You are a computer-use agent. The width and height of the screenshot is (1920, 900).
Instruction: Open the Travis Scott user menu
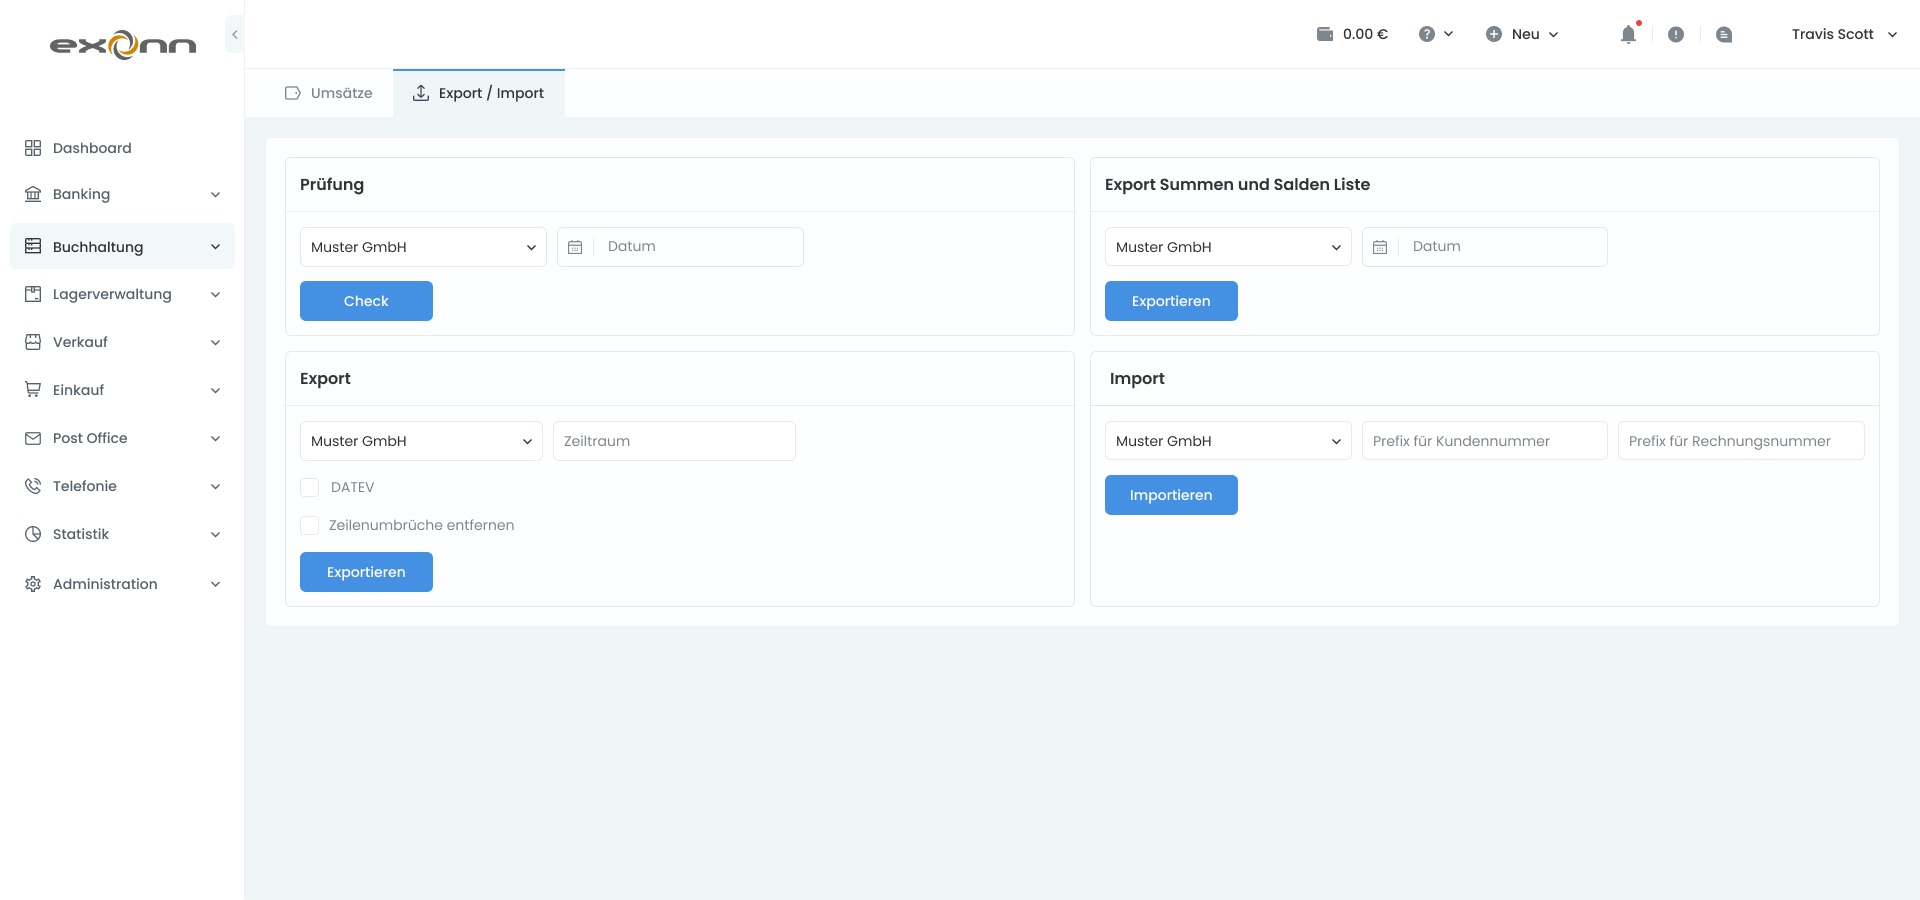click(x=1844, y=34)
